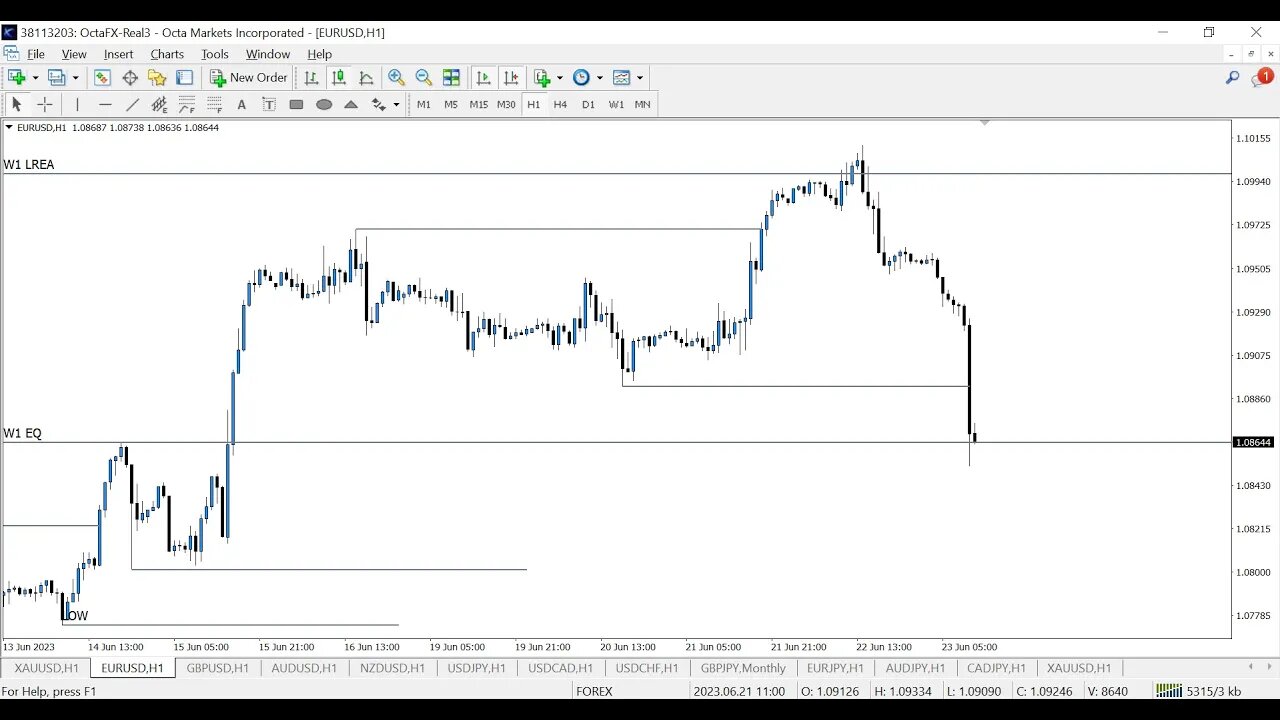Open the Charts menu
1280x720 pixels.
(167, 54)
